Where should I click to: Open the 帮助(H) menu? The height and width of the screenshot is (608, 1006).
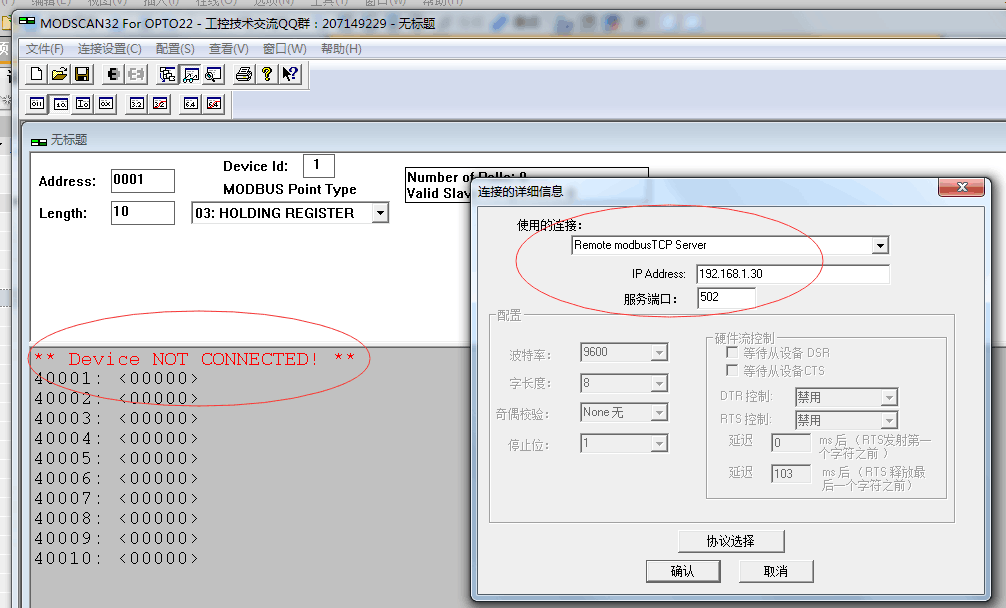coord(341,49)
